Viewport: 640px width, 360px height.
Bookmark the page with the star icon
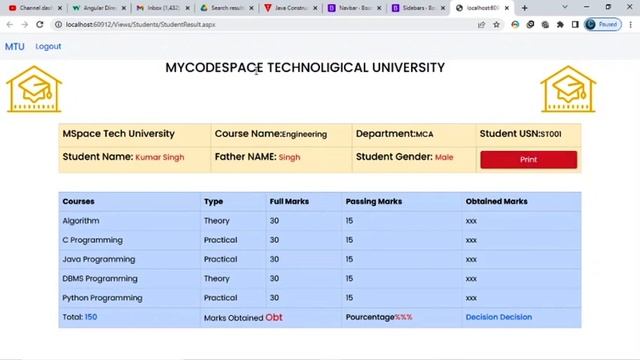[x=496, y=25]
